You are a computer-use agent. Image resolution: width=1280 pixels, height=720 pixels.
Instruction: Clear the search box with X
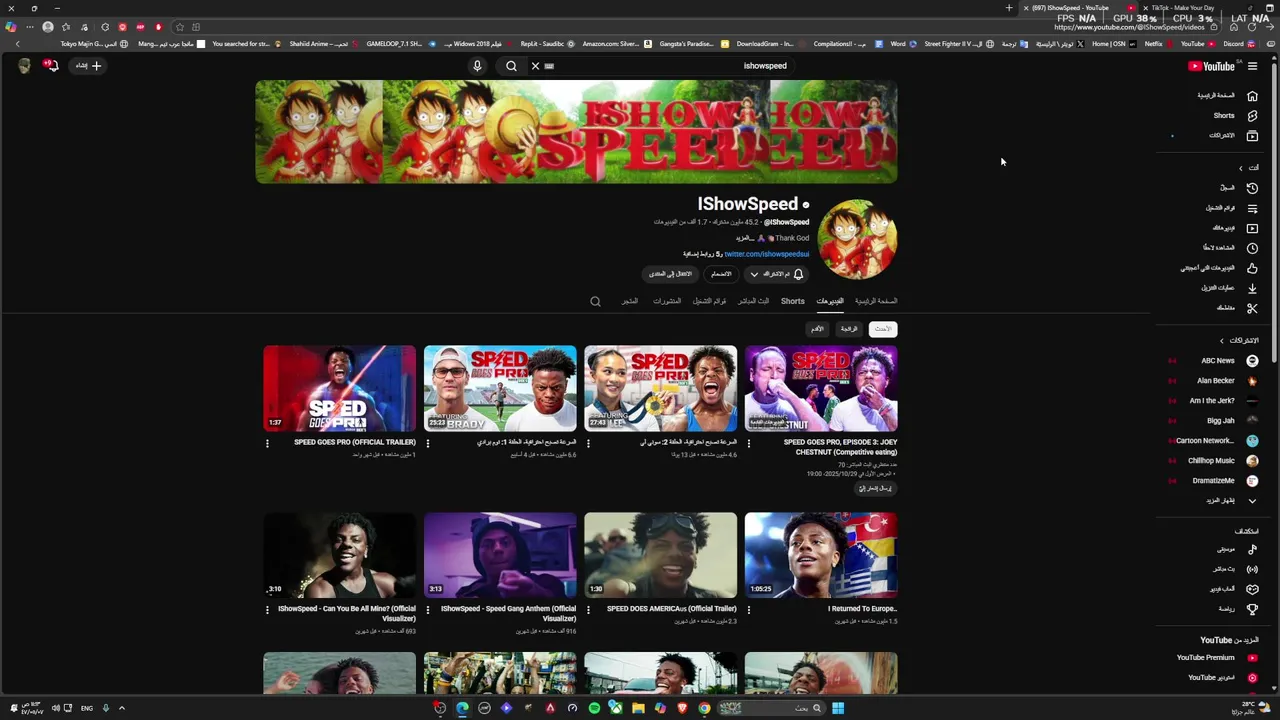click(535, 66)
